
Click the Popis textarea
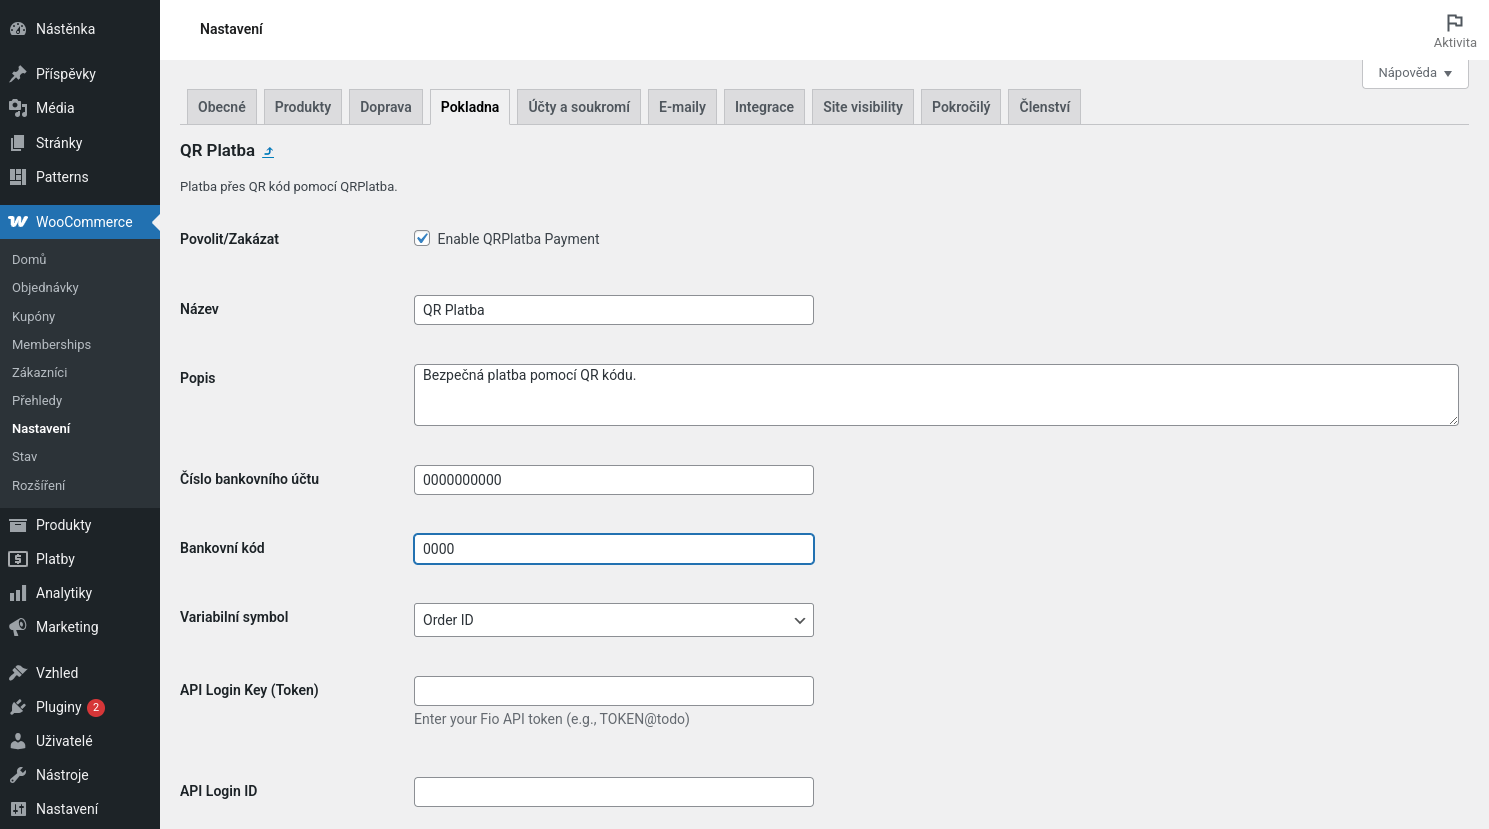pos(936,395)
